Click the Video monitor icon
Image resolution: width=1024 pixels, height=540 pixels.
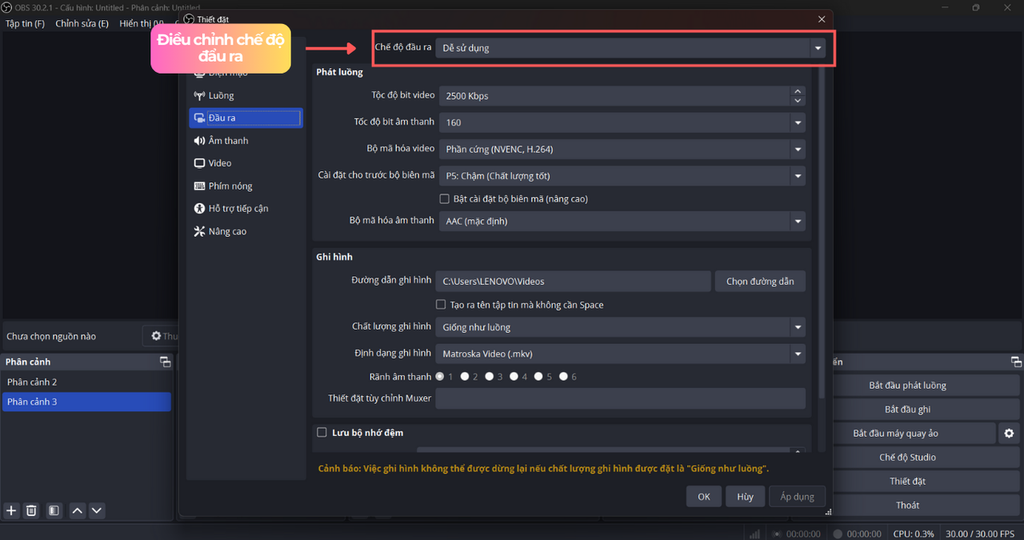pyautogui.click(x=199, y=163)
